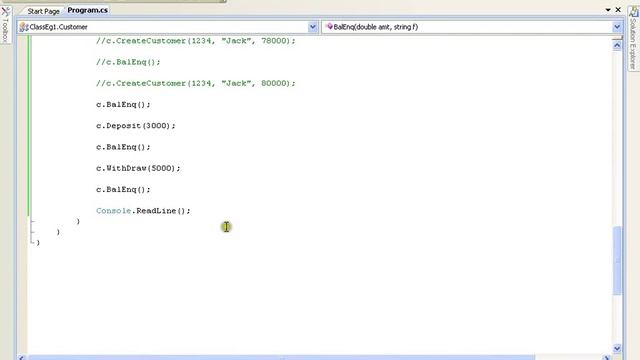Switch to the Start Page tab

coord(43,11)
